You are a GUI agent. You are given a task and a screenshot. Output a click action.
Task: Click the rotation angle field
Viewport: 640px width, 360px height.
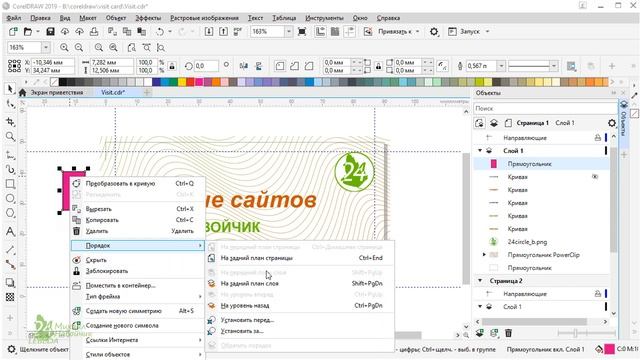[206, 66]
